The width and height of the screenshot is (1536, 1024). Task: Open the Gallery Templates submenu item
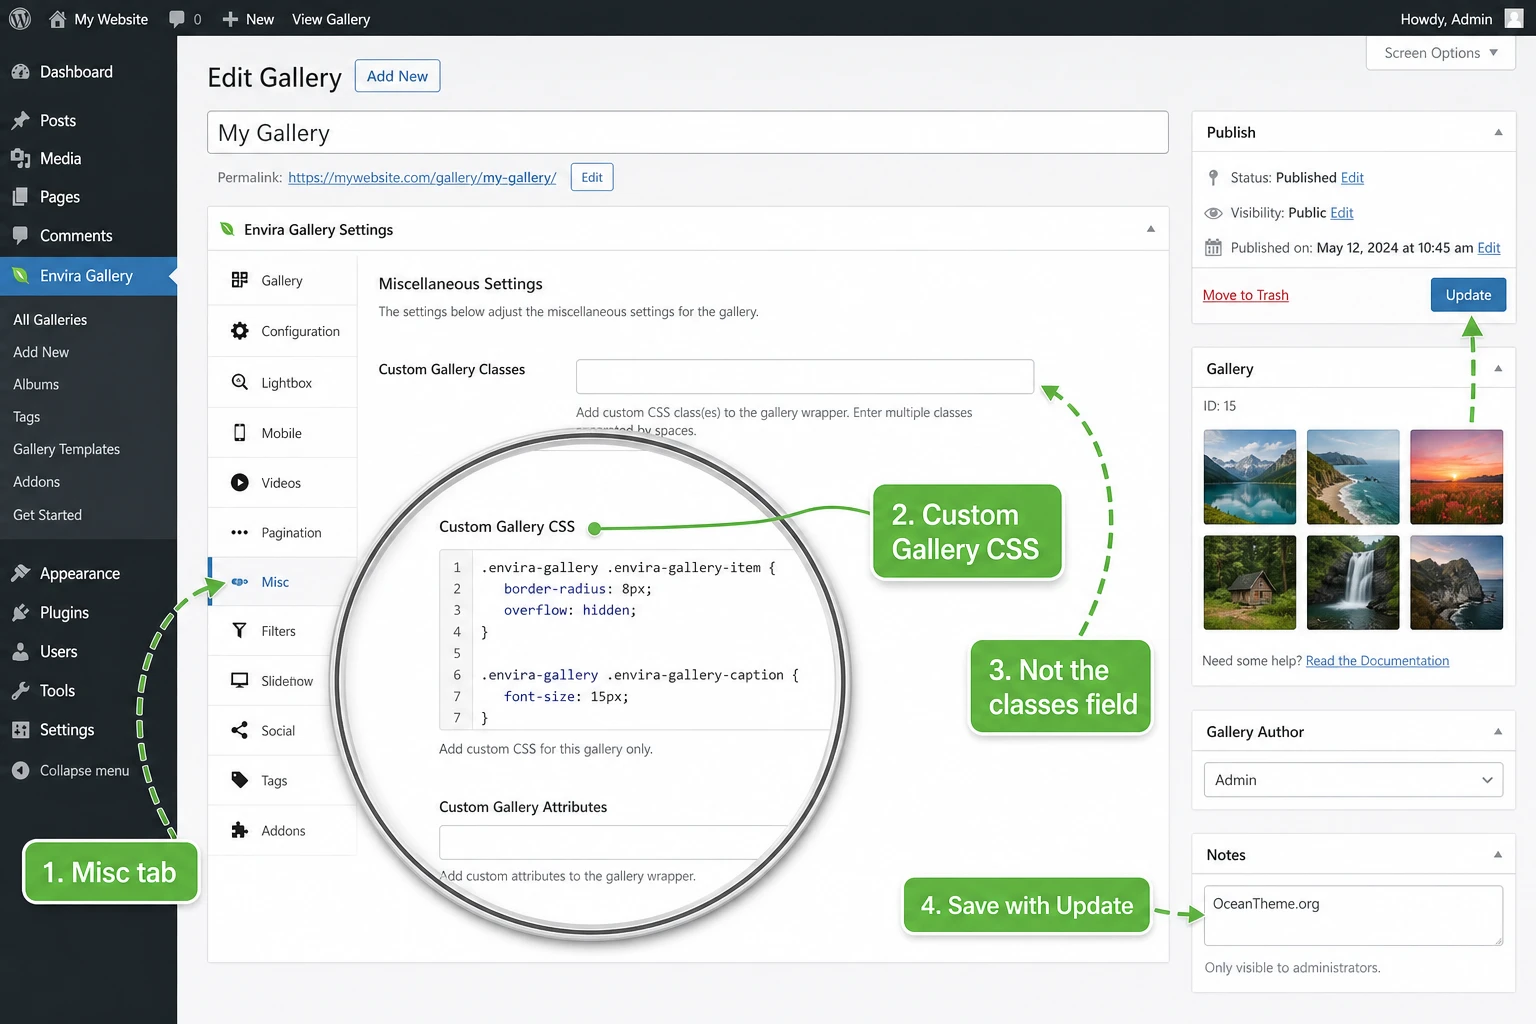click(67, 449)
